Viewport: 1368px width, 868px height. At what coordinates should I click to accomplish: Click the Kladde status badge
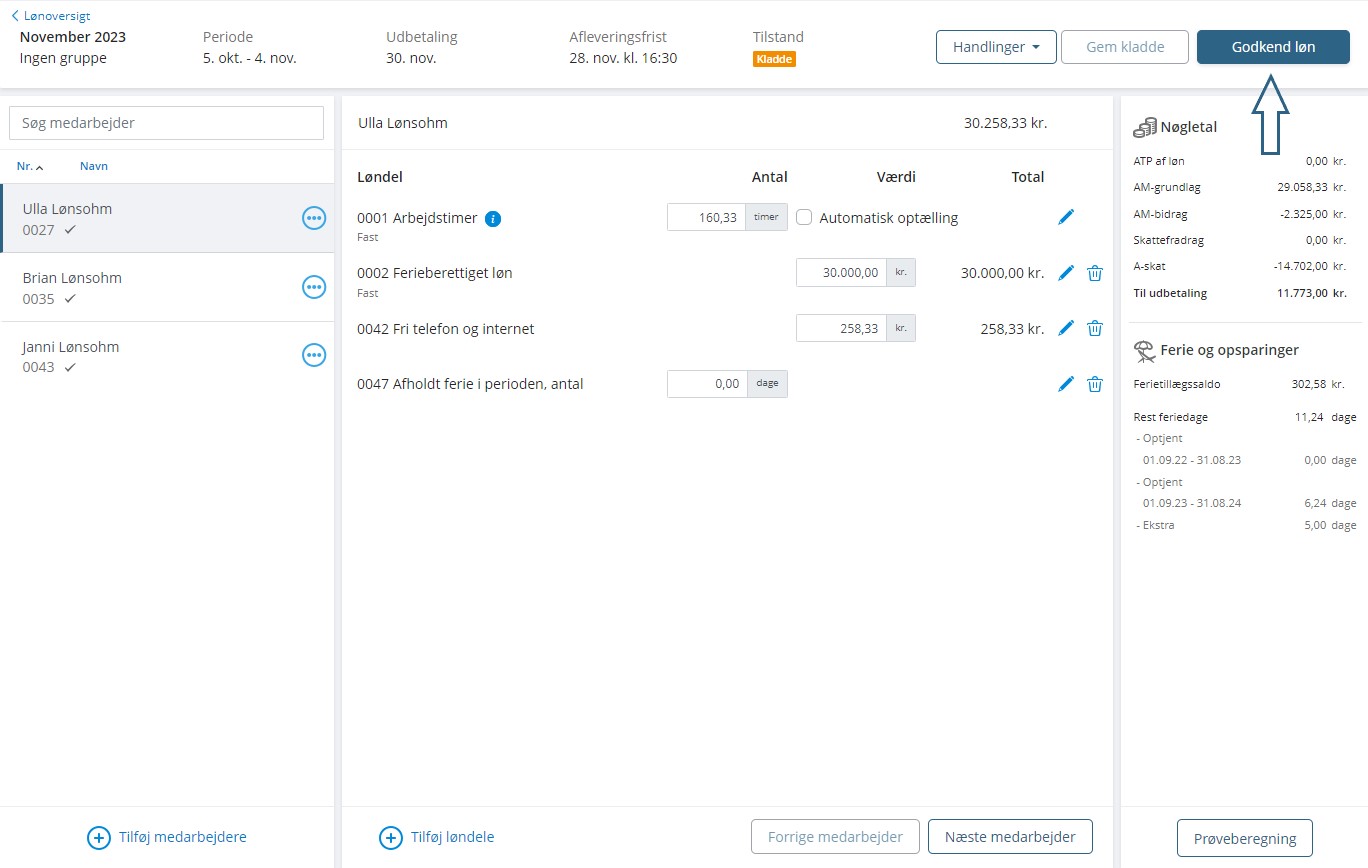[x=774, y=59]
